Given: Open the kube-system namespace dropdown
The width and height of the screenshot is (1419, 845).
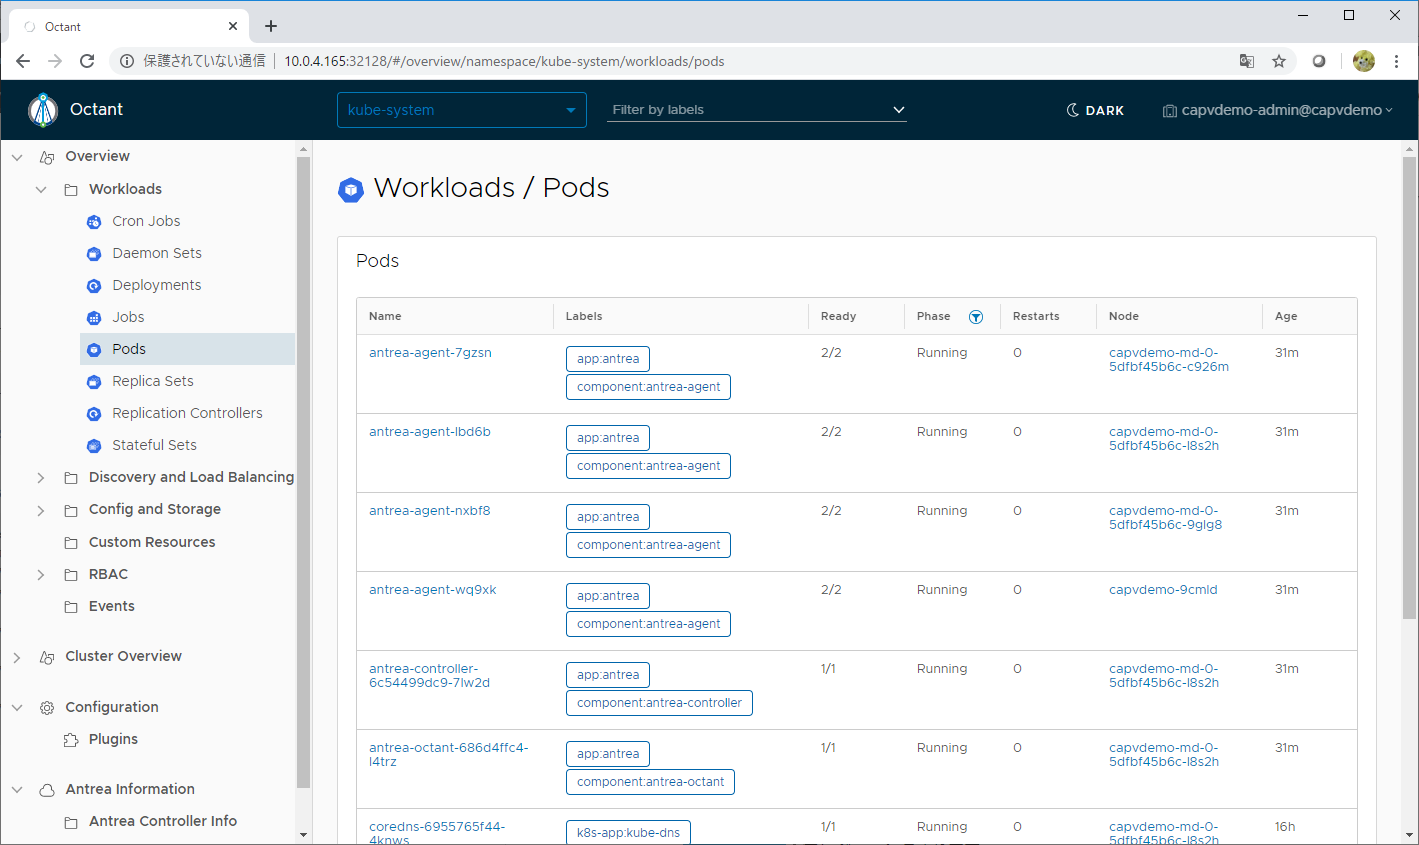Looking at the screenshot, I should [x=462, y=110].
